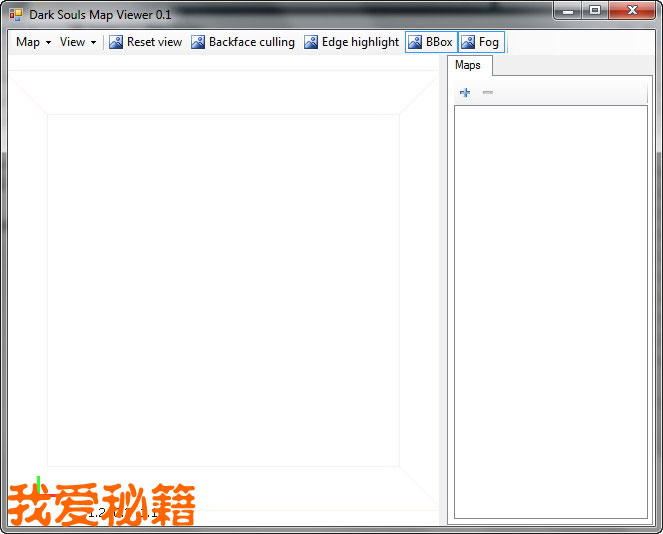Minimize the Map Viewer window
The width and height of the screenshot is (663, 534).
[x=570, y=11]
